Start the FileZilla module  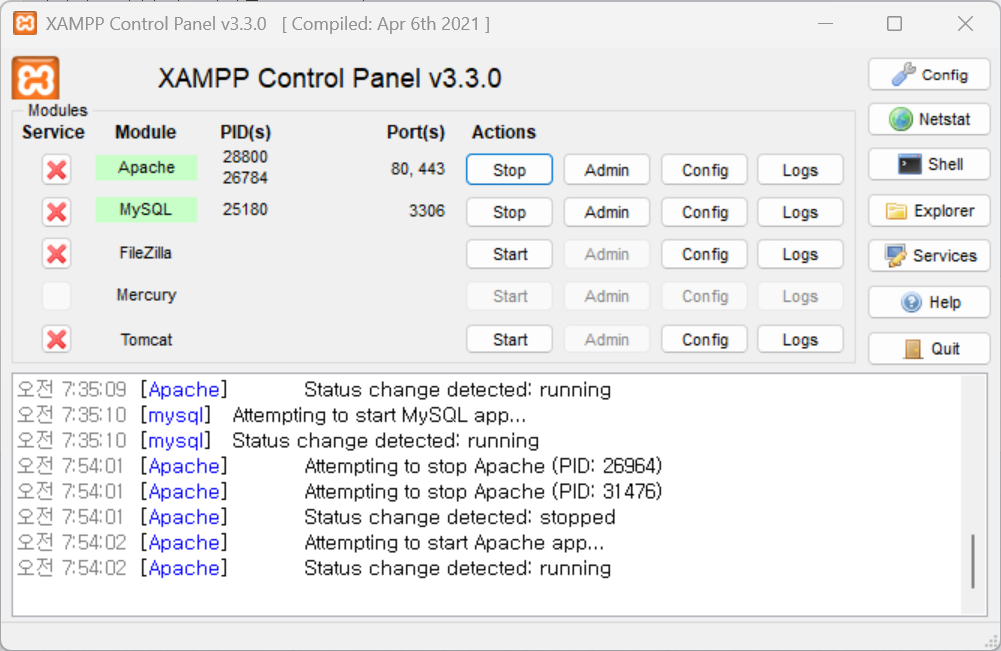click(509, 254)
